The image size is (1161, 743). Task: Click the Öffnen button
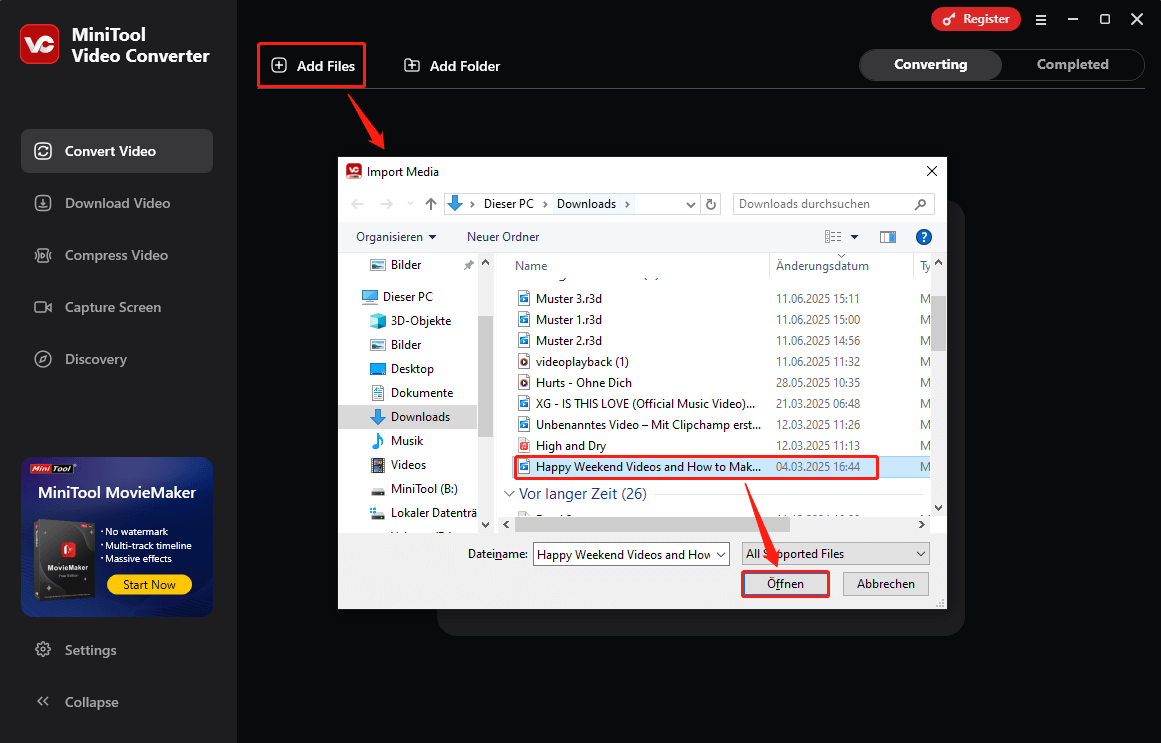[x=785, y=584]
